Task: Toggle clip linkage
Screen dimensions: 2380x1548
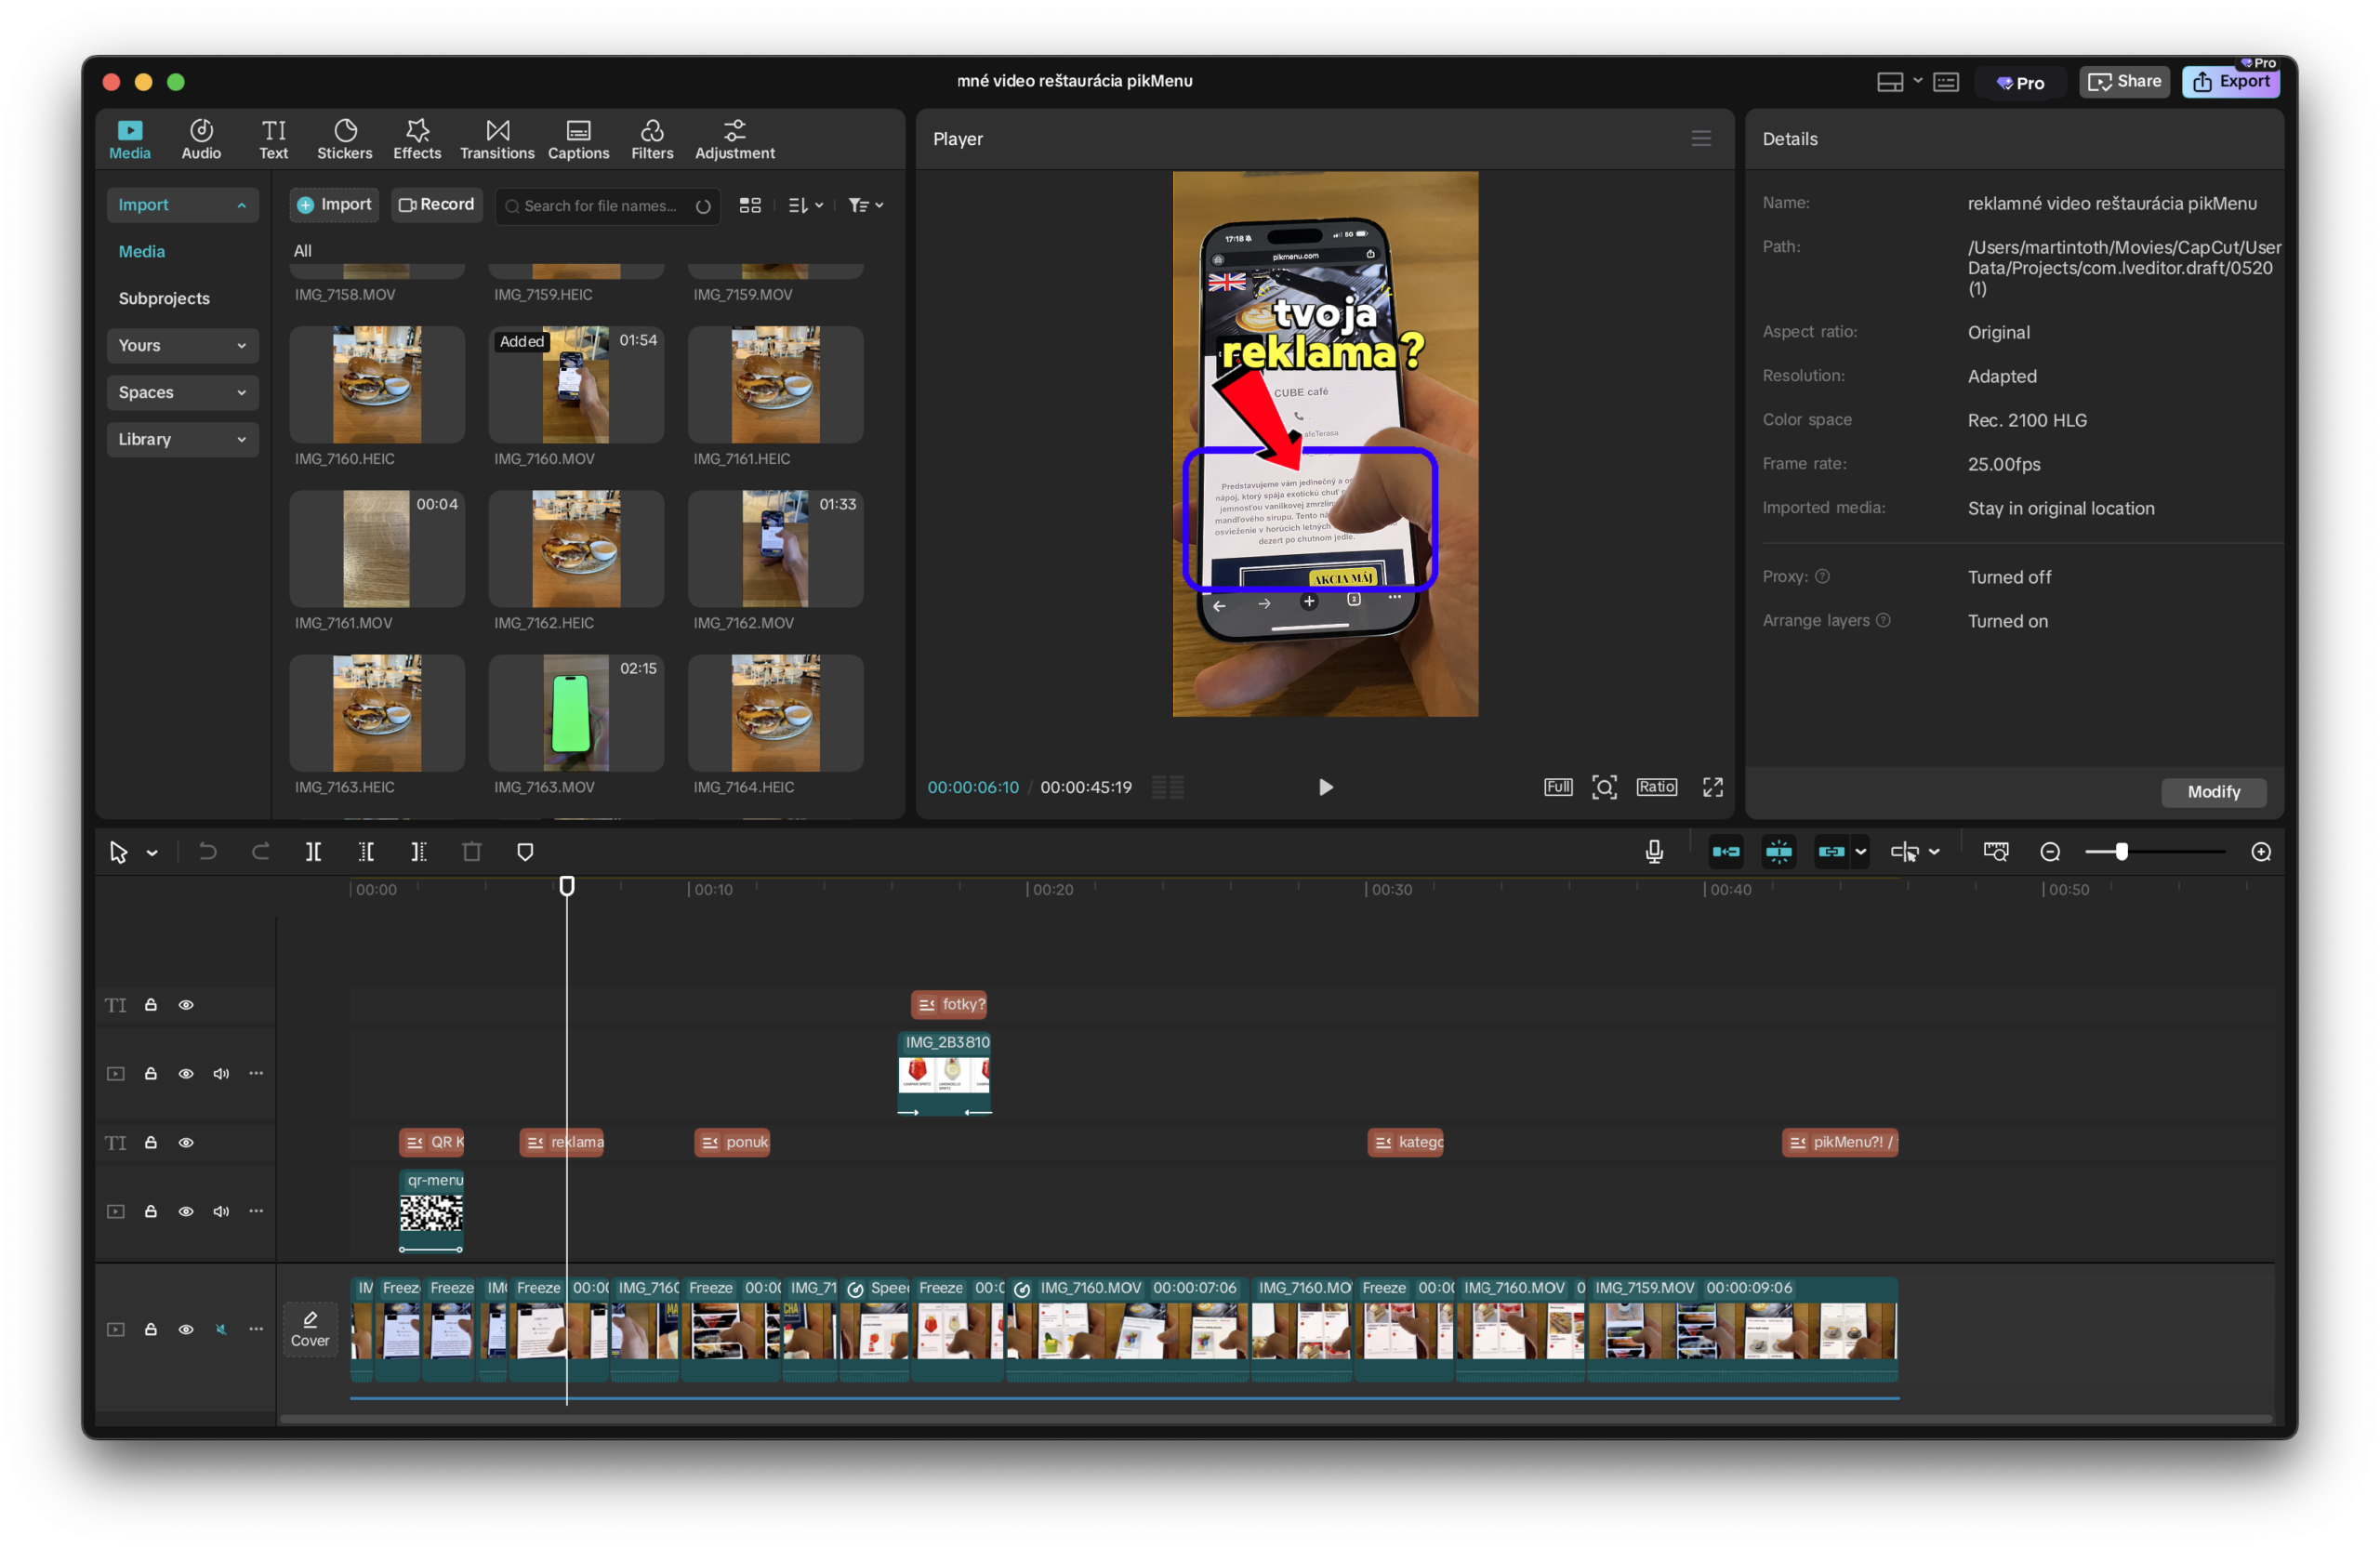Action: click(x=1830, y=852)
